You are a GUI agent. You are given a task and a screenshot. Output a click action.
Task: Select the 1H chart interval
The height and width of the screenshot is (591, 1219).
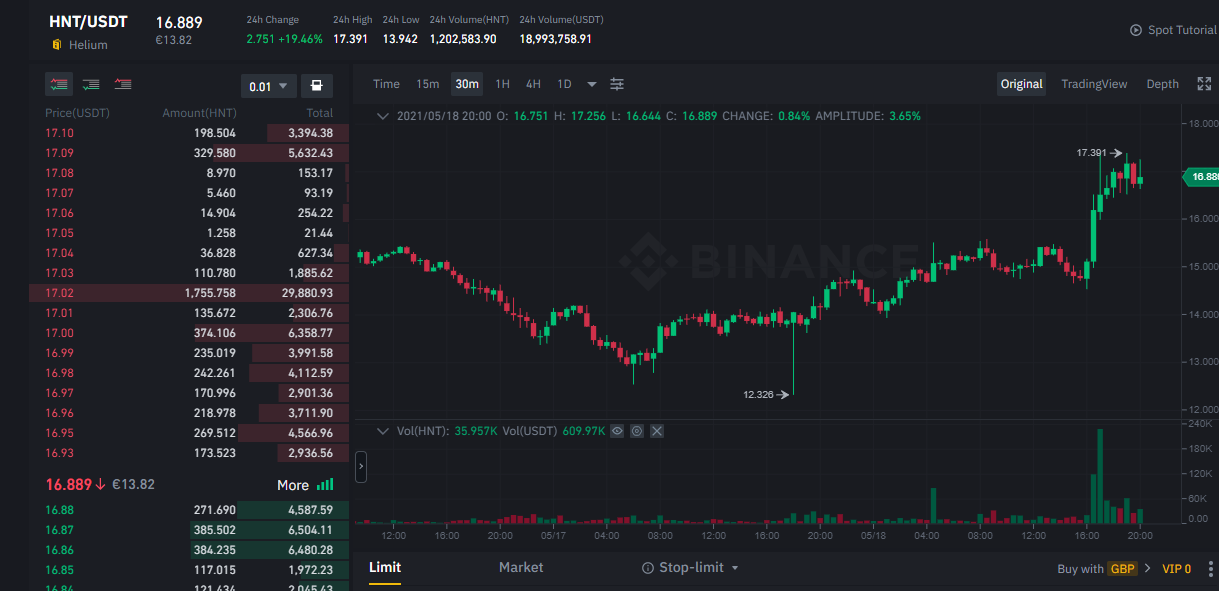coord(503,84)
